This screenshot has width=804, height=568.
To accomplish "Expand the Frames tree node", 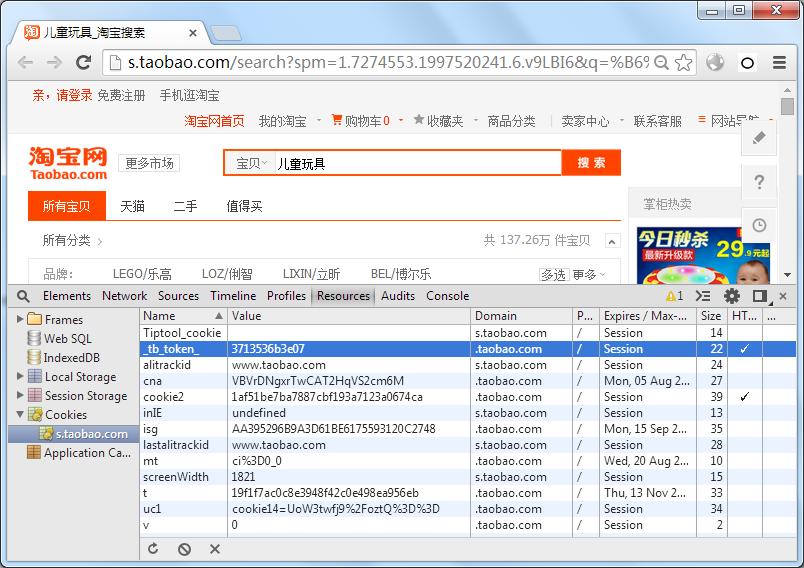I will pyautogui.click(x=20, y=319).
